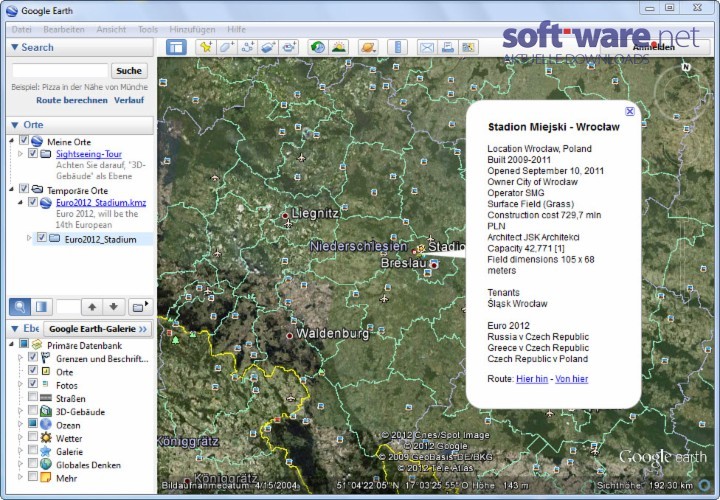Toggle sunlight across landscape icon

coord(339,47)
